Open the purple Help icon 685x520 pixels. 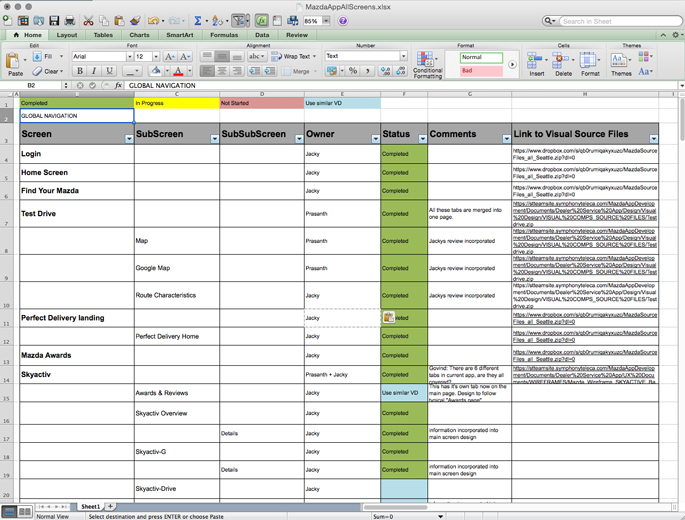point(343,21)
